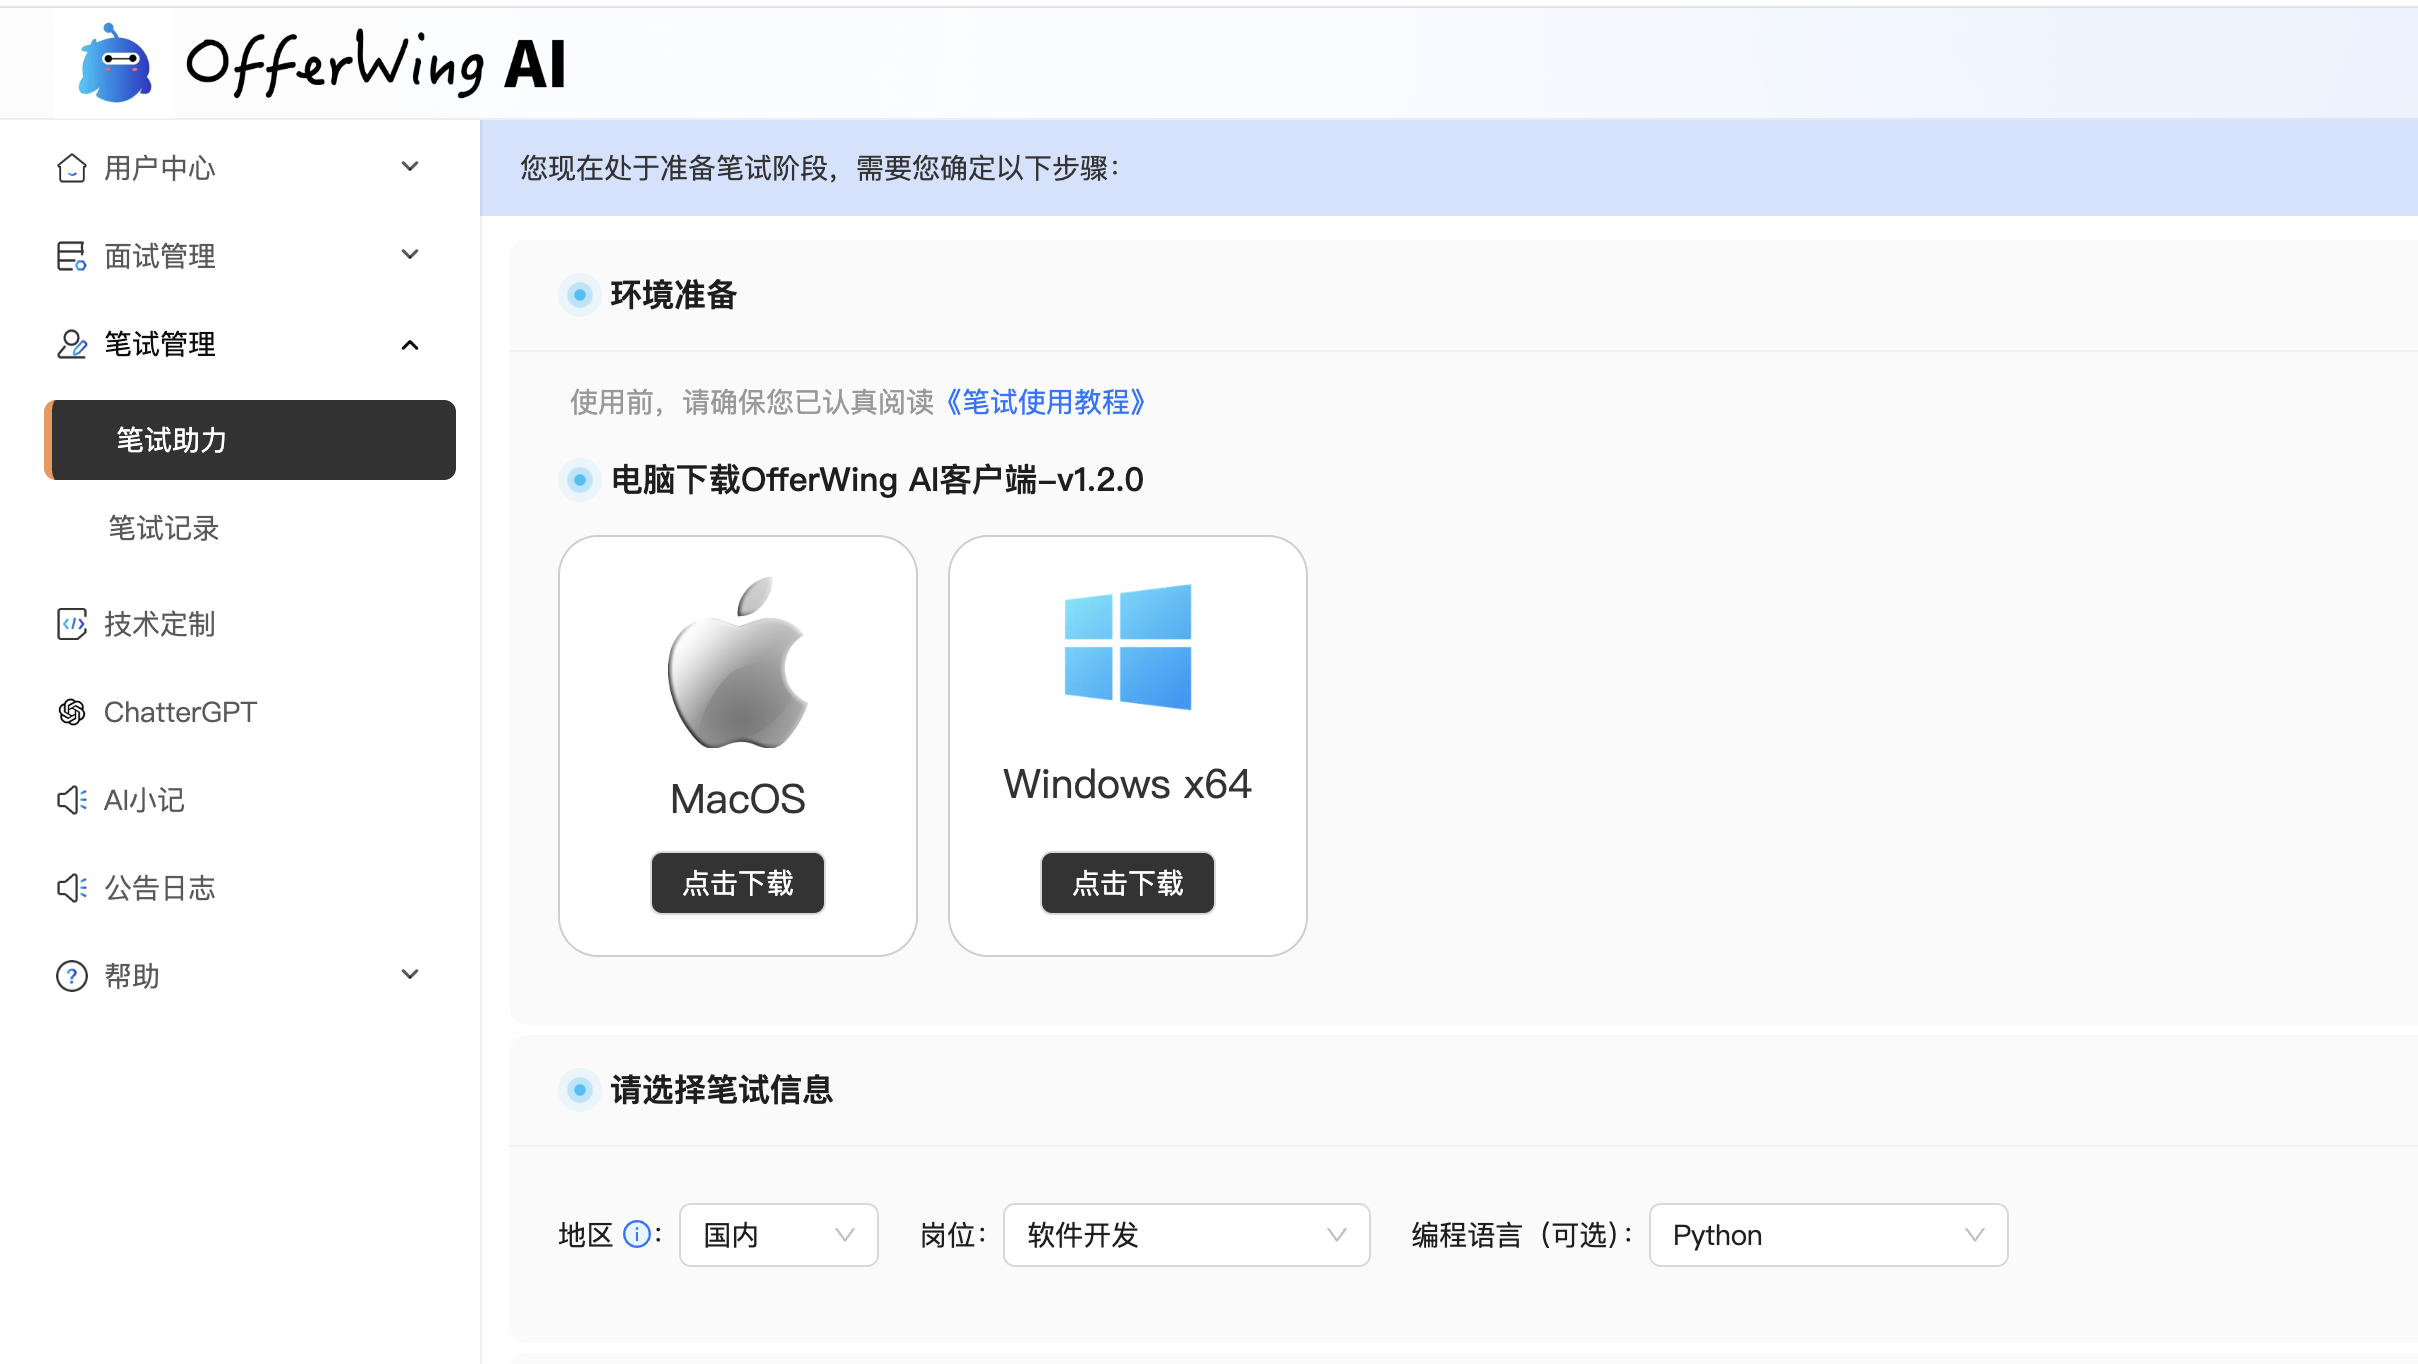Click the Apple MacOS logo image
Viewport: 2418px width, 1364px height.
point(738,662)
